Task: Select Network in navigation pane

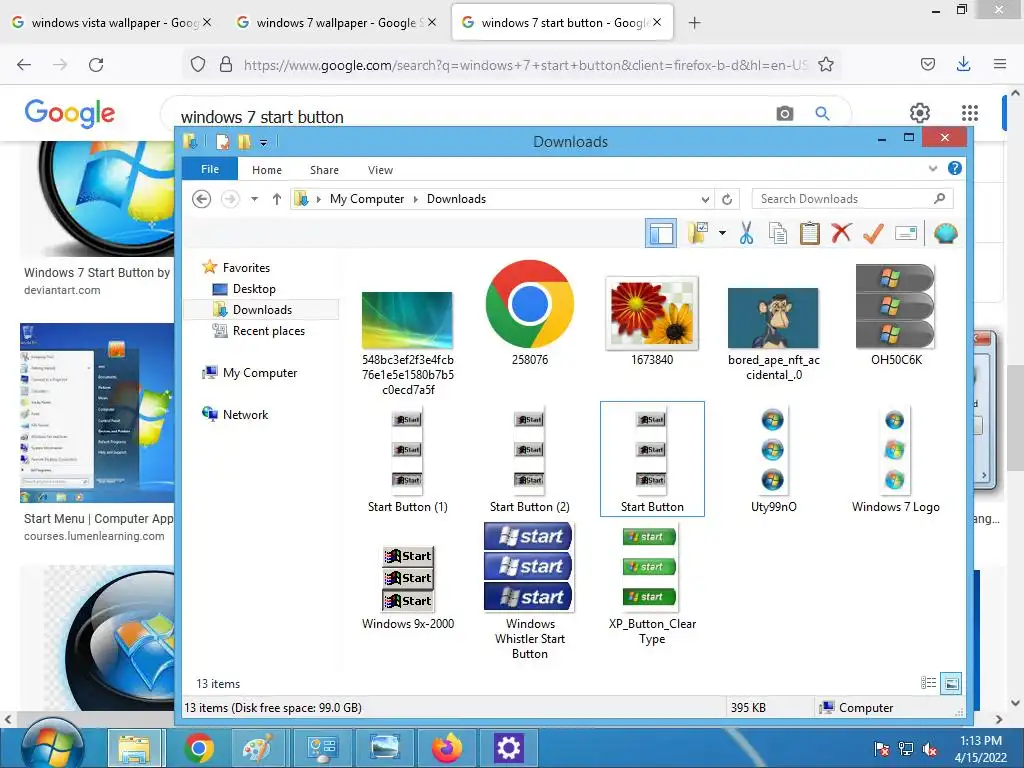Action: click(245, 414)
